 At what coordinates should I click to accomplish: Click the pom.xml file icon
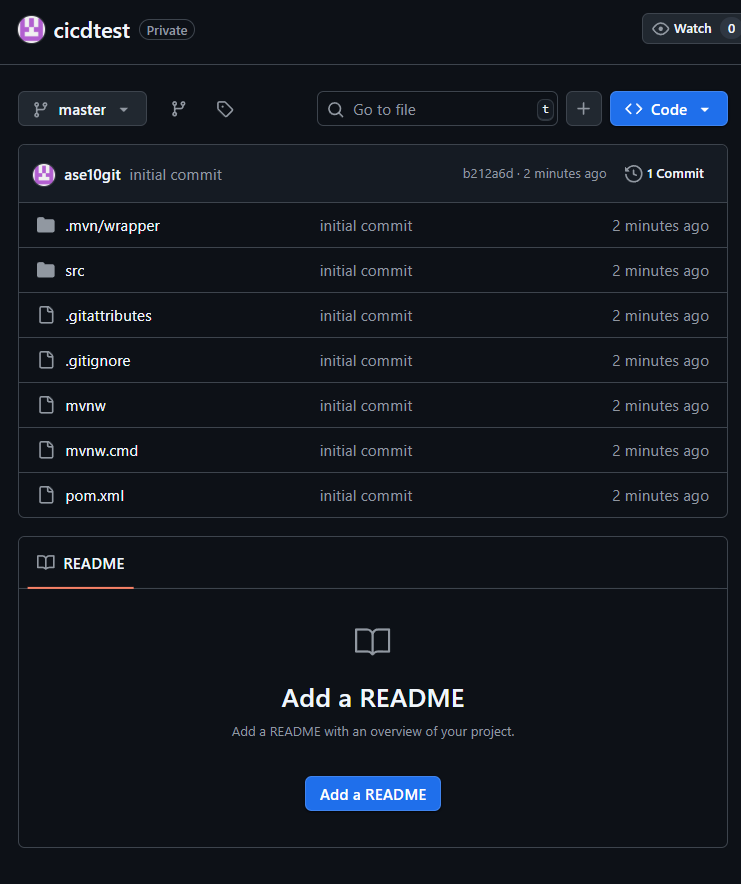[46, 496]
